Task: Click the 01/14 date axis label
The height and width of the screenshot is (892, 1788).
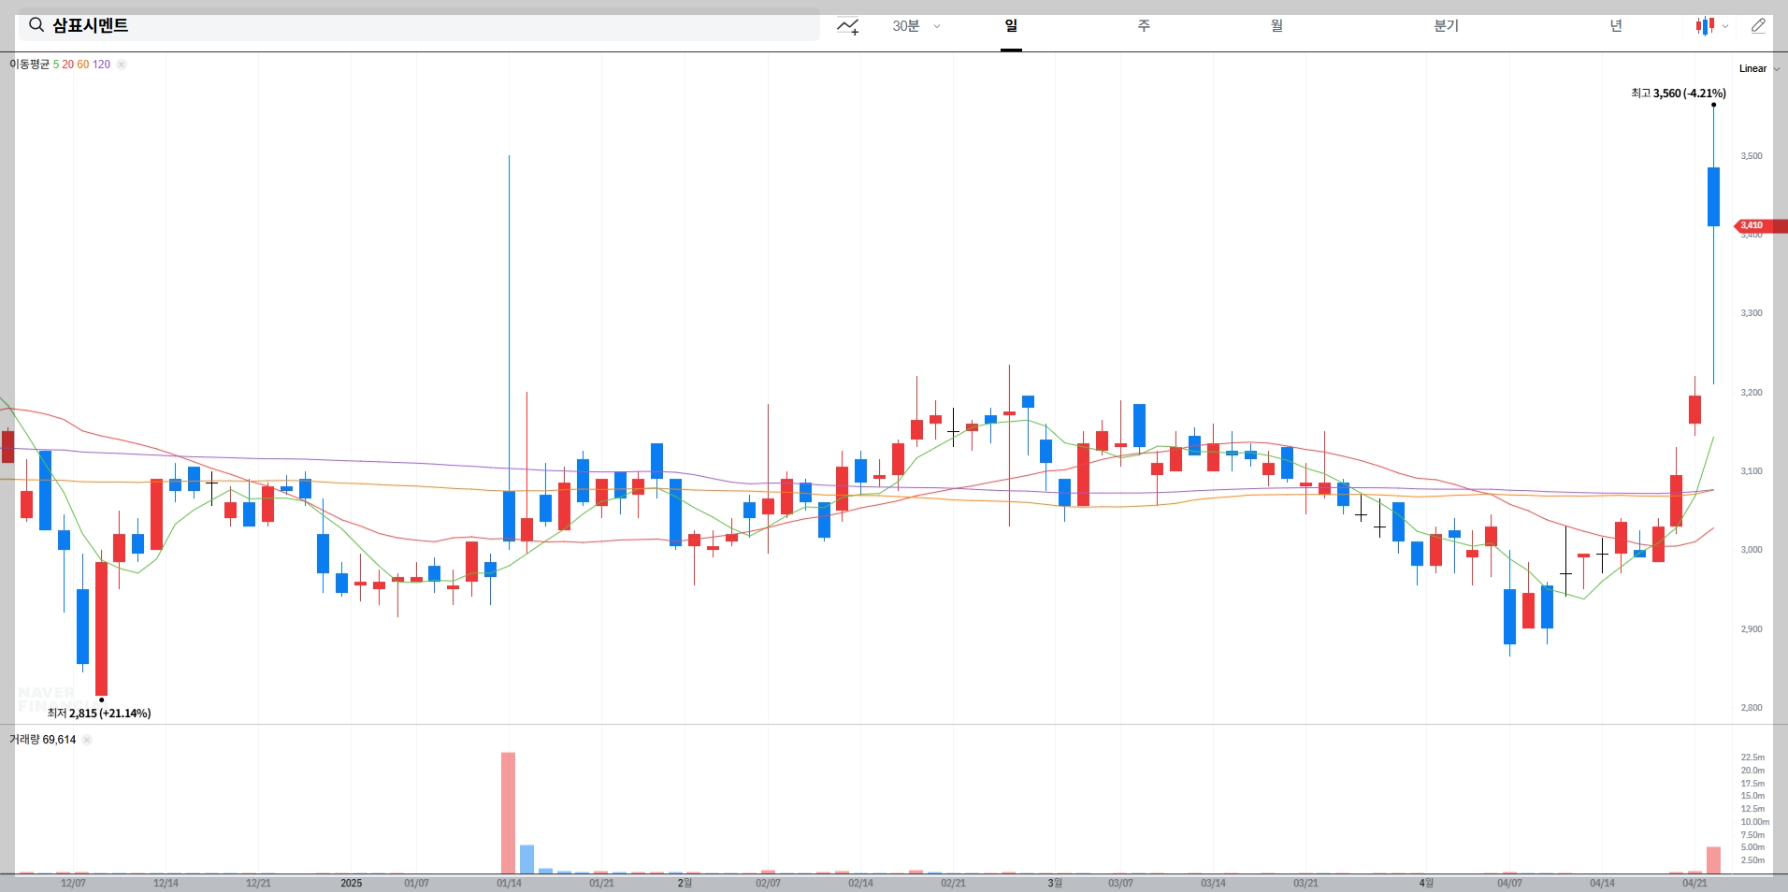Action: tap(509, 883)
